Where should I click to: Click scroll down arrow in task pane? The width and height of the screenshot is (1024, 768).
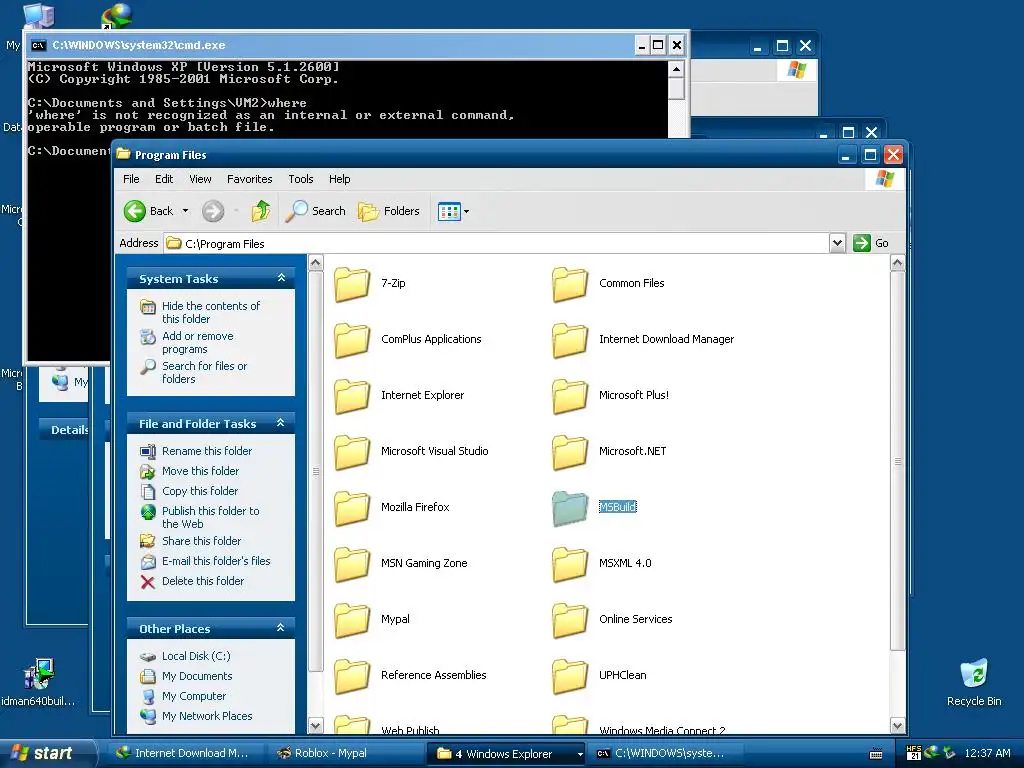tap(315, 726)
